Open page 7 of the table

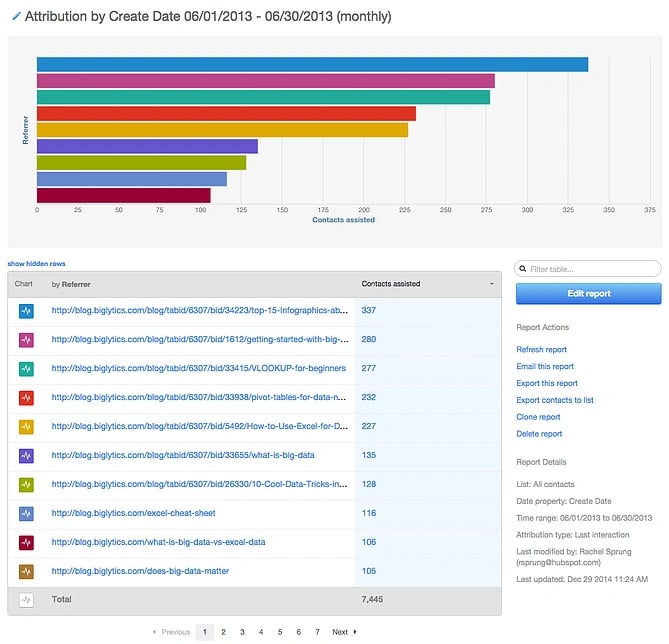pyautogui.click(x=317, y=632)
